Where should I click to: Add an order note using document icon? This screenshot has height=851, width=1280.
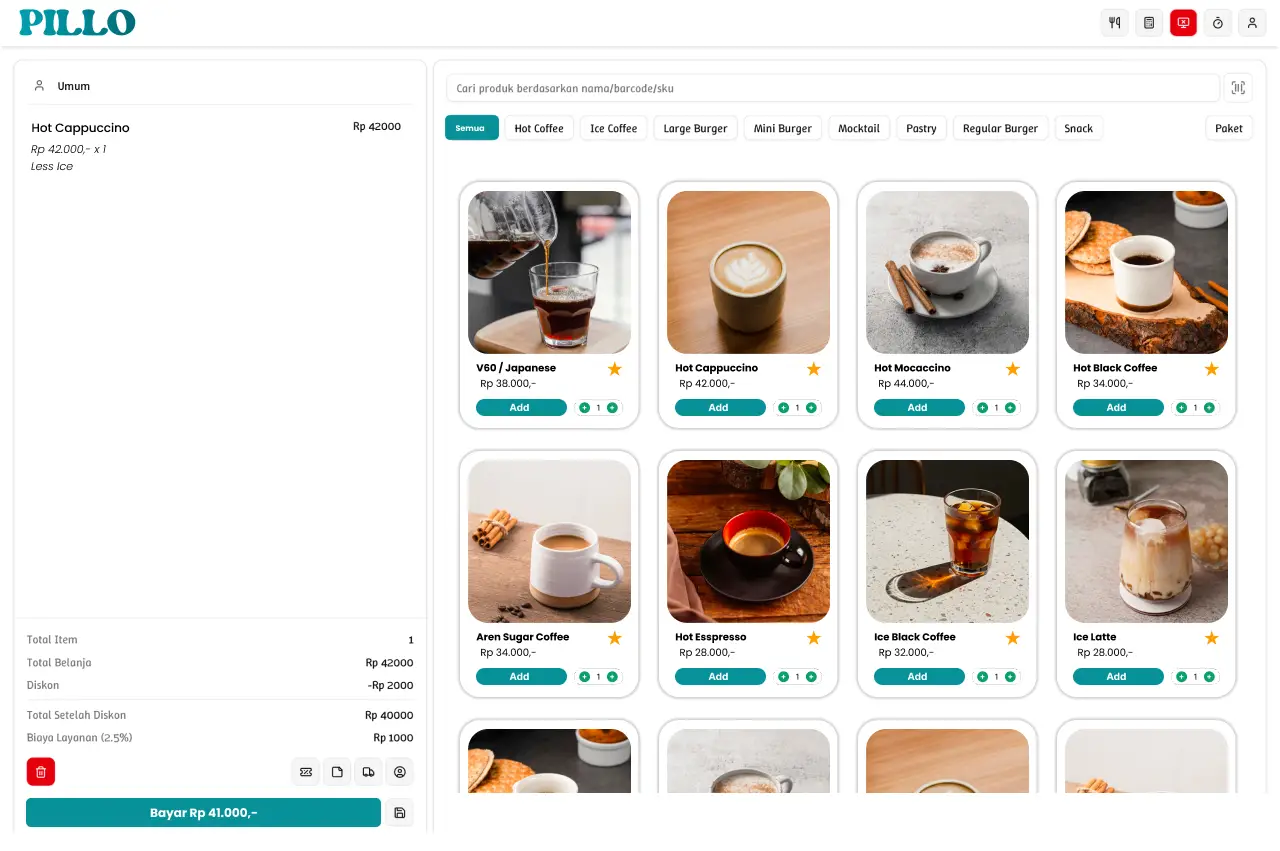tap(337, 771)
